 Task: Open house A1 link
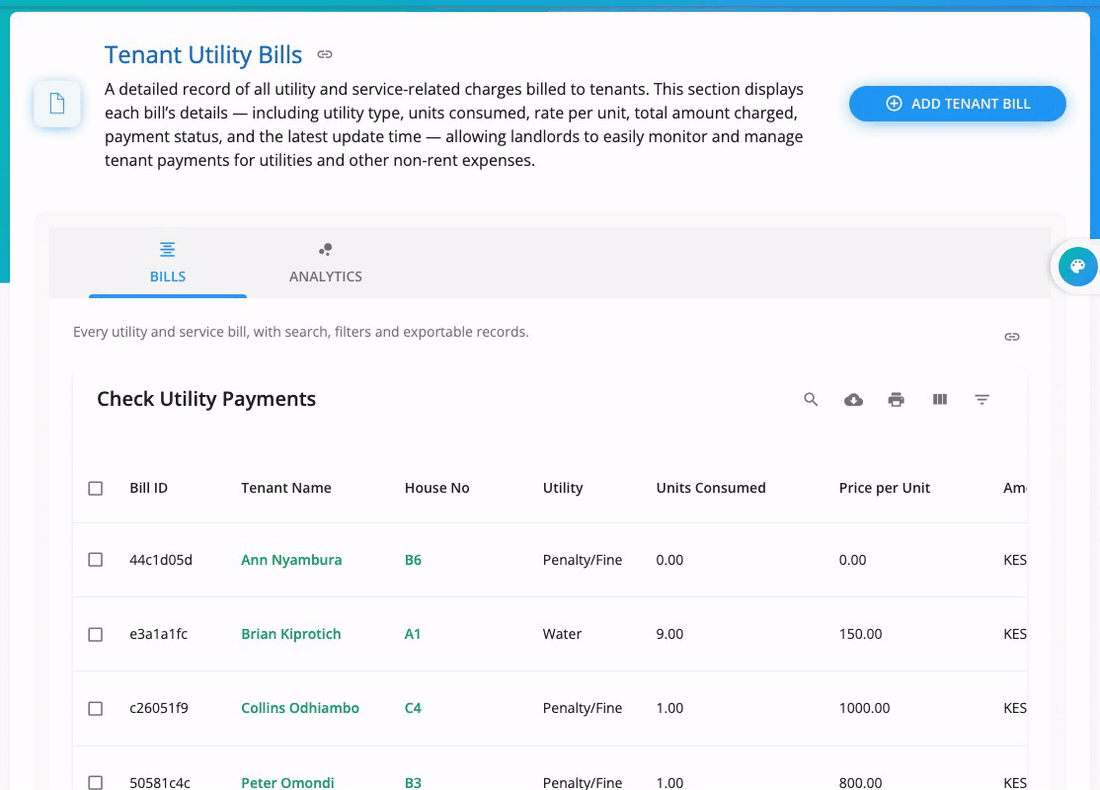[412, 634]
